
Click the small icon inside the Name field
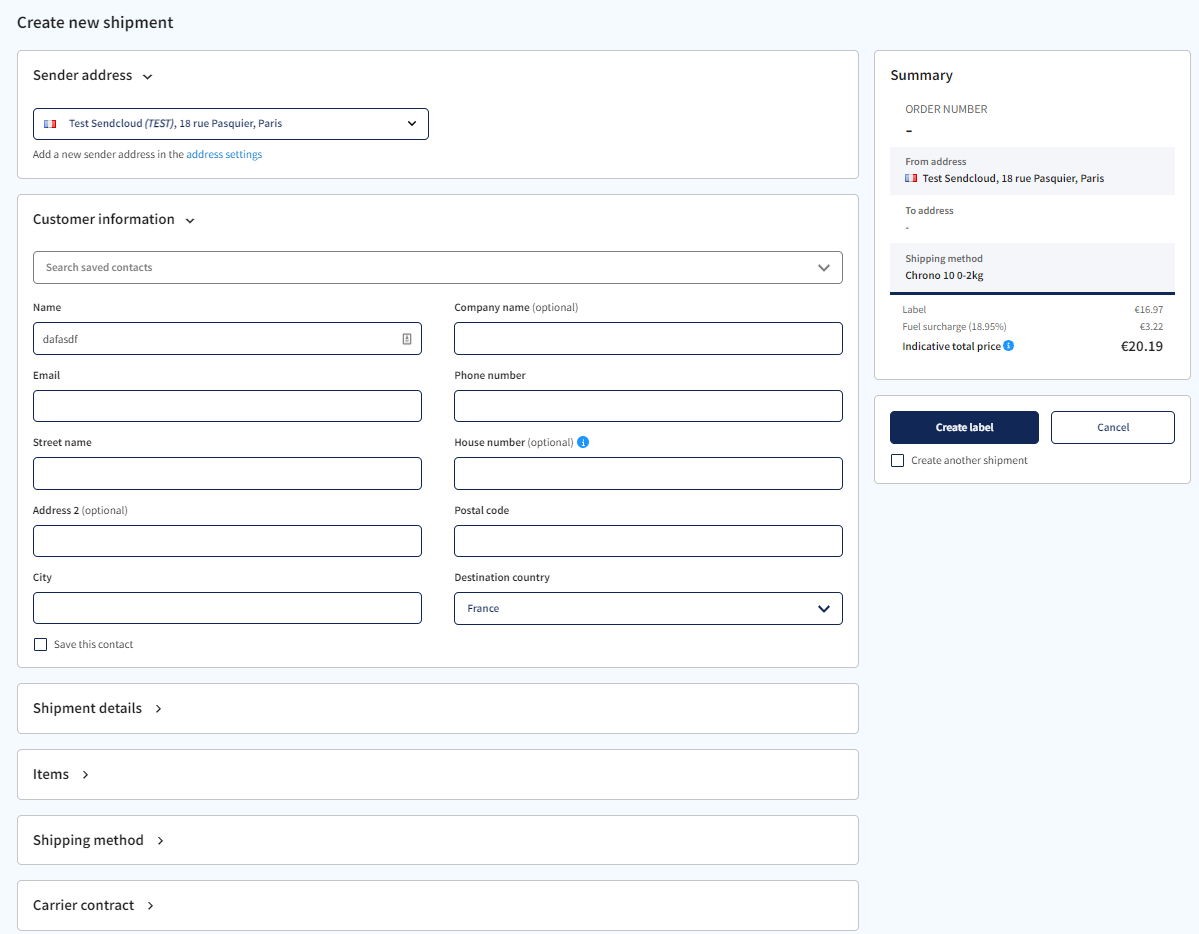[406, 338]
